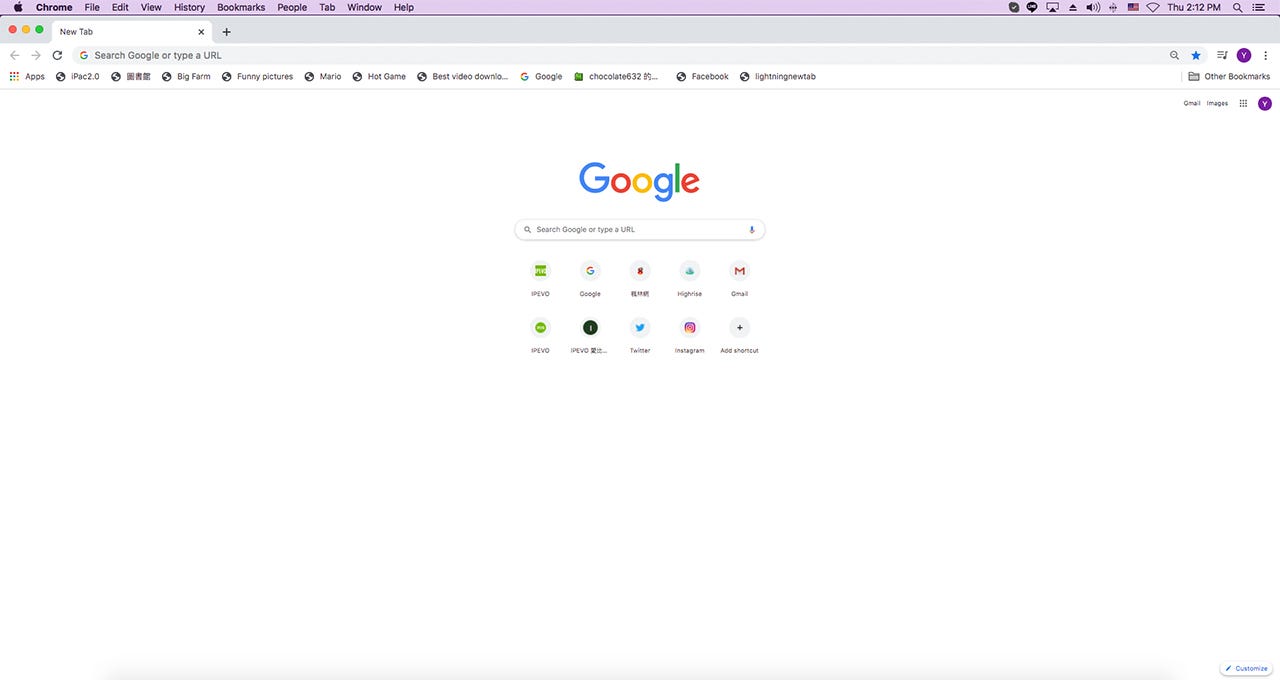Viewport: 1280px width, 680px height.
Task: Go back with the browser back arrow
Action: 14,55
